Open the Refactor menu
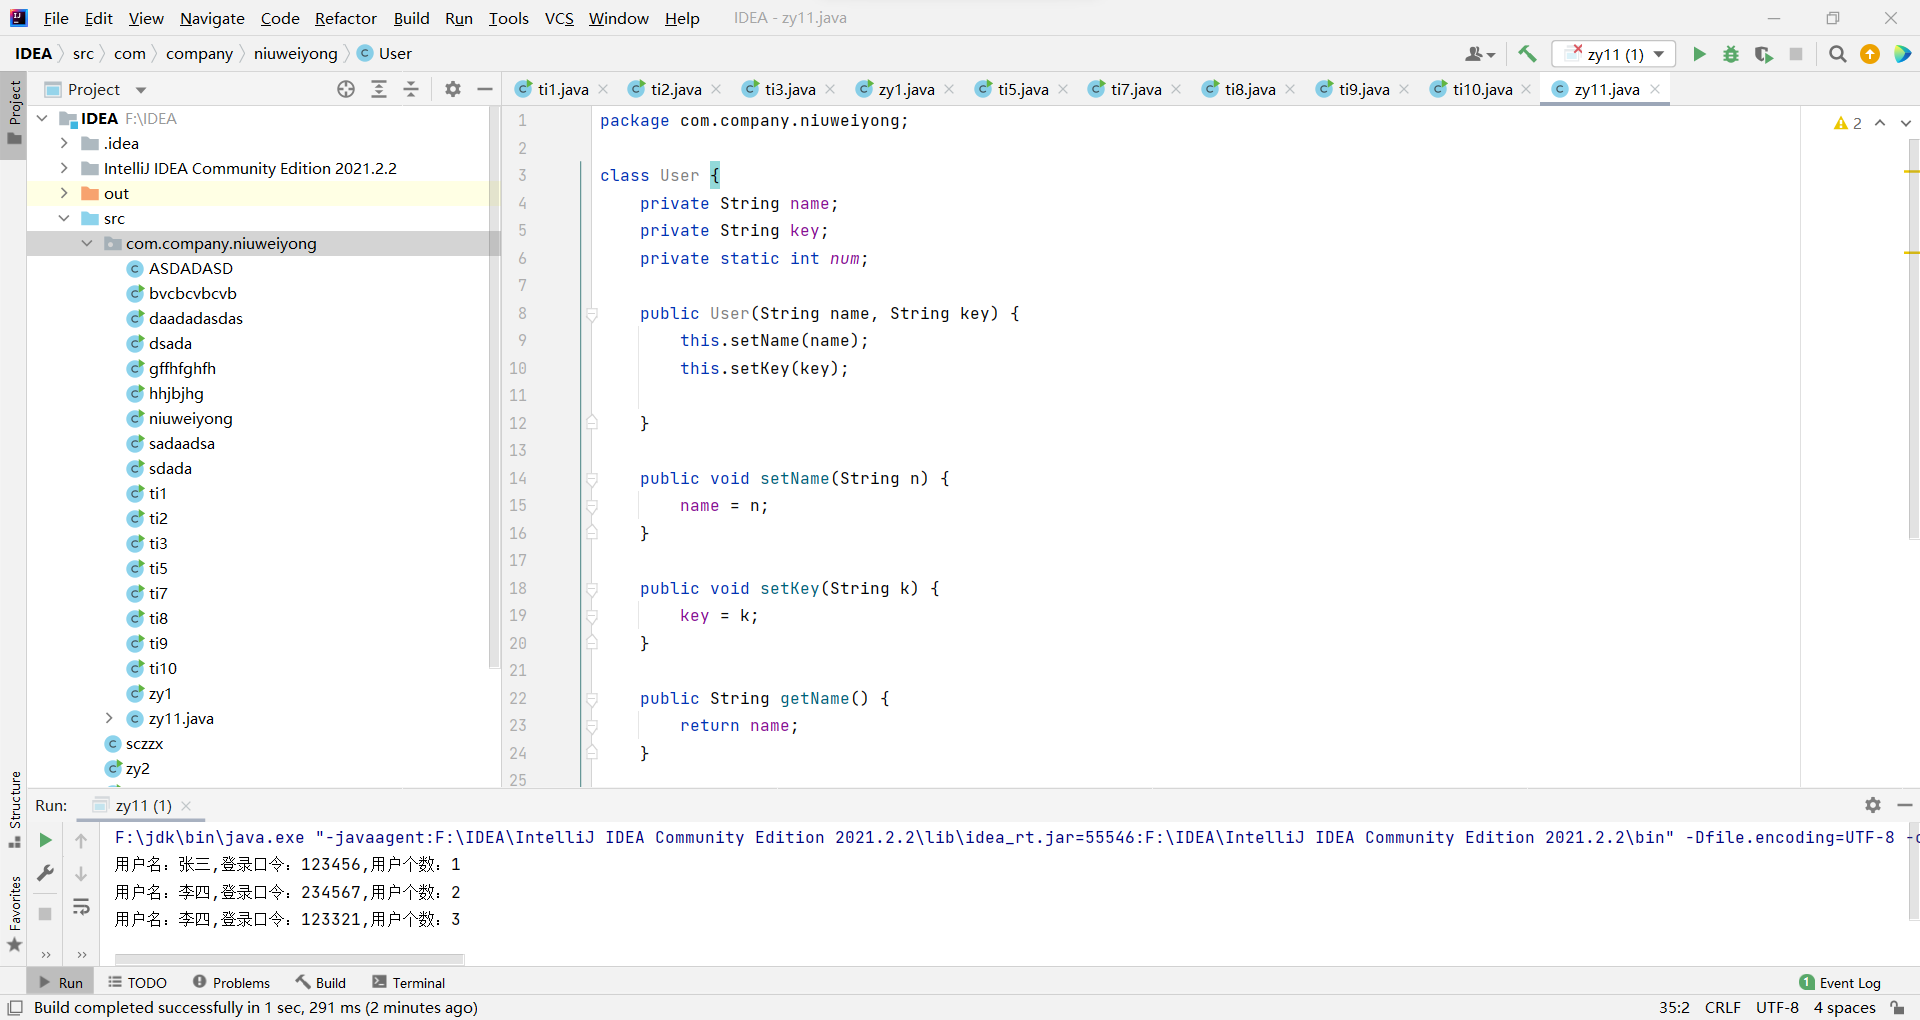The width and height of the screenshot is (1920, 1020). click(345, 18)
